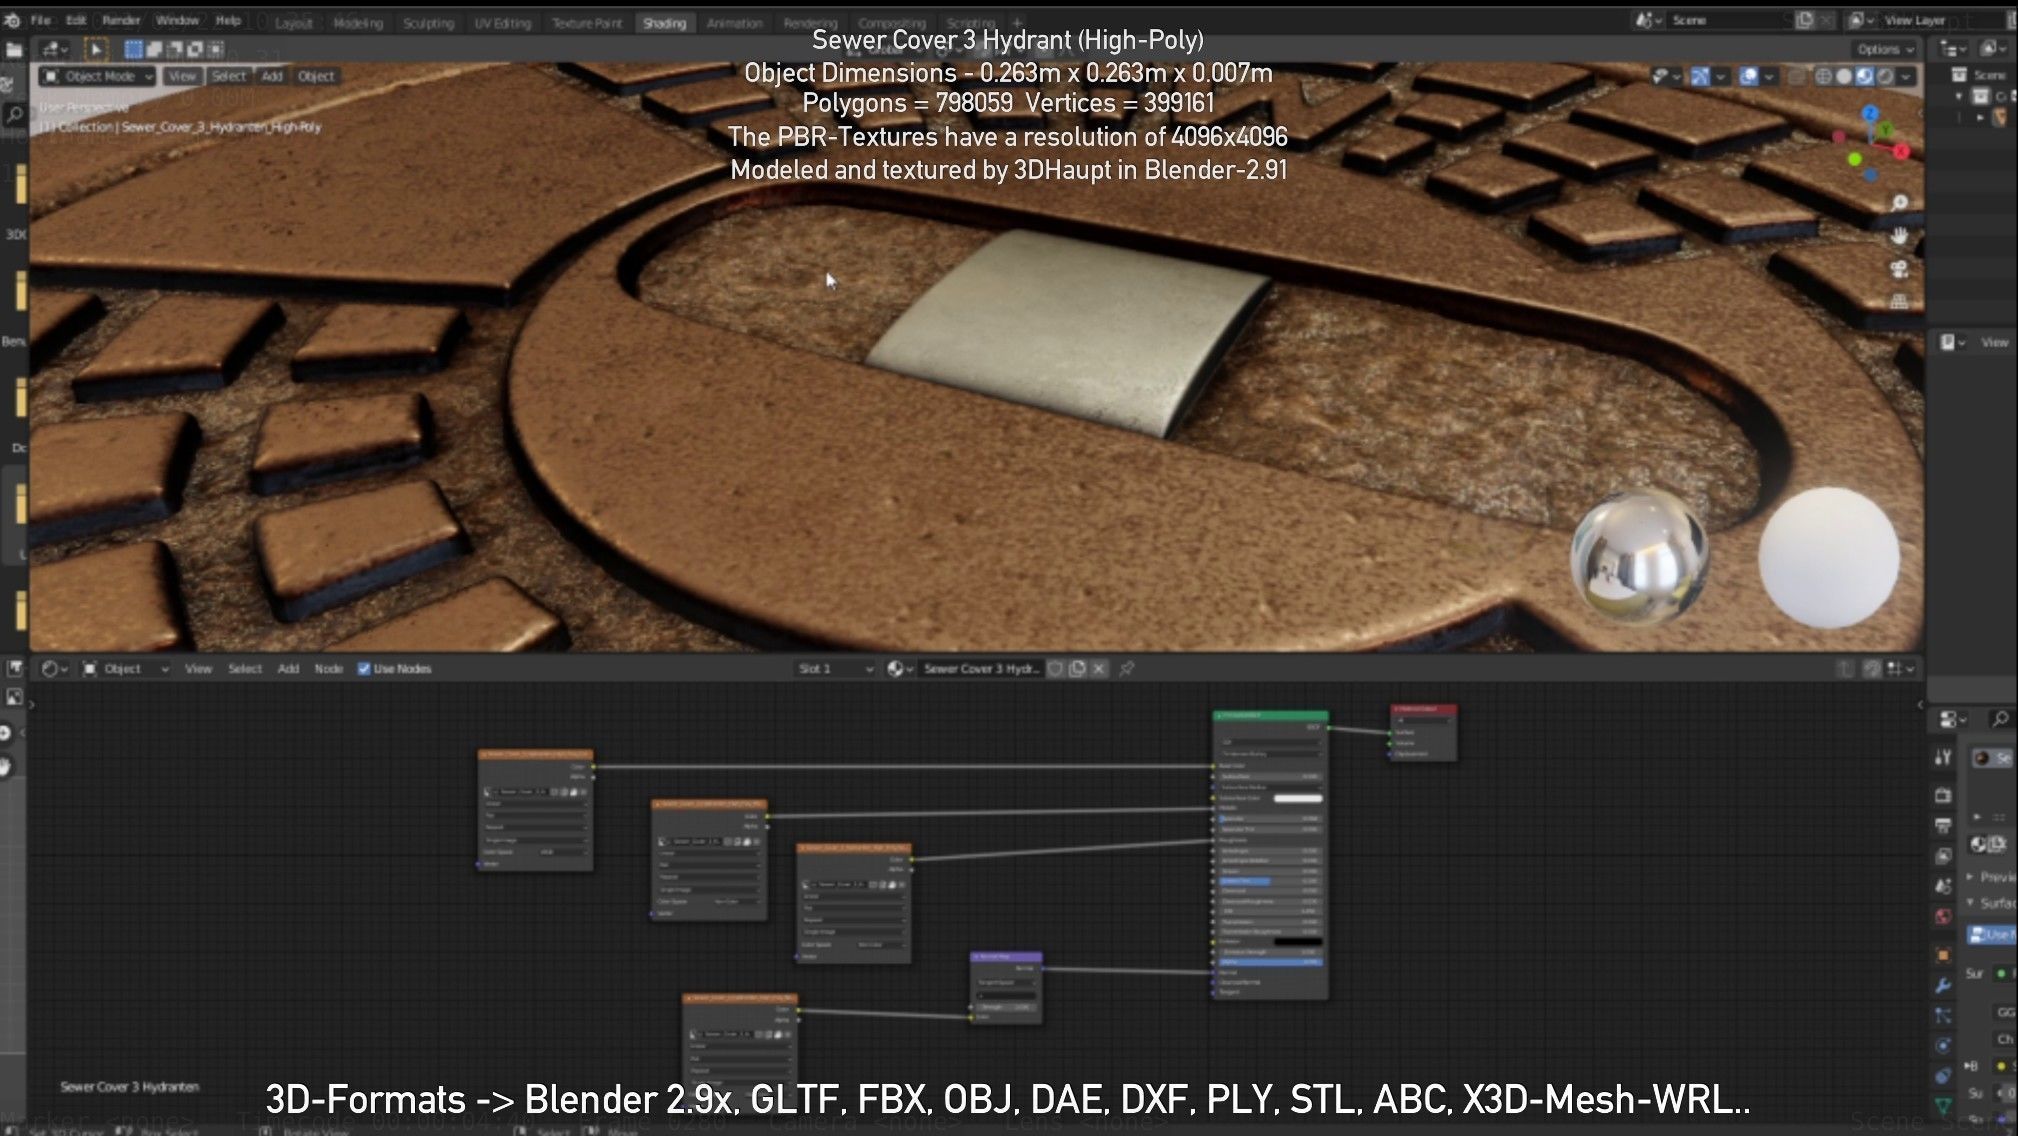Open the Help menu

(x=229, y=20)
